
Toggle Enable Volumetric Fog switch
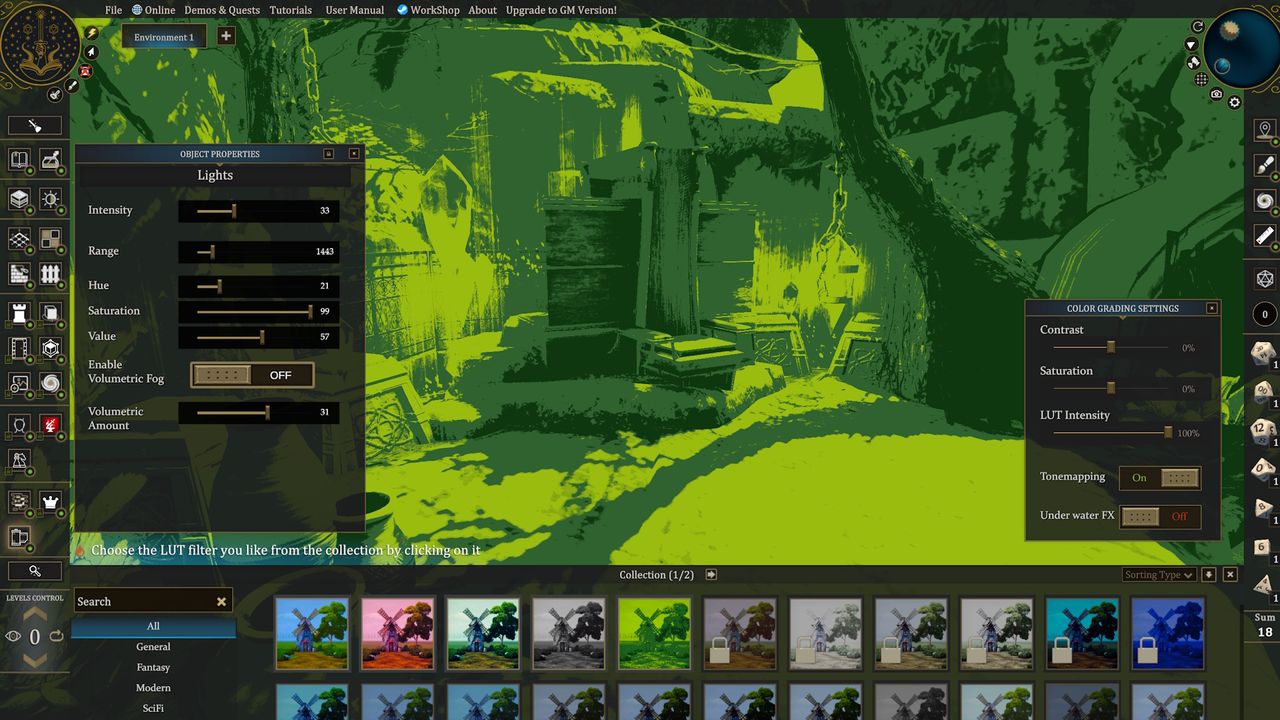[252, 375]
